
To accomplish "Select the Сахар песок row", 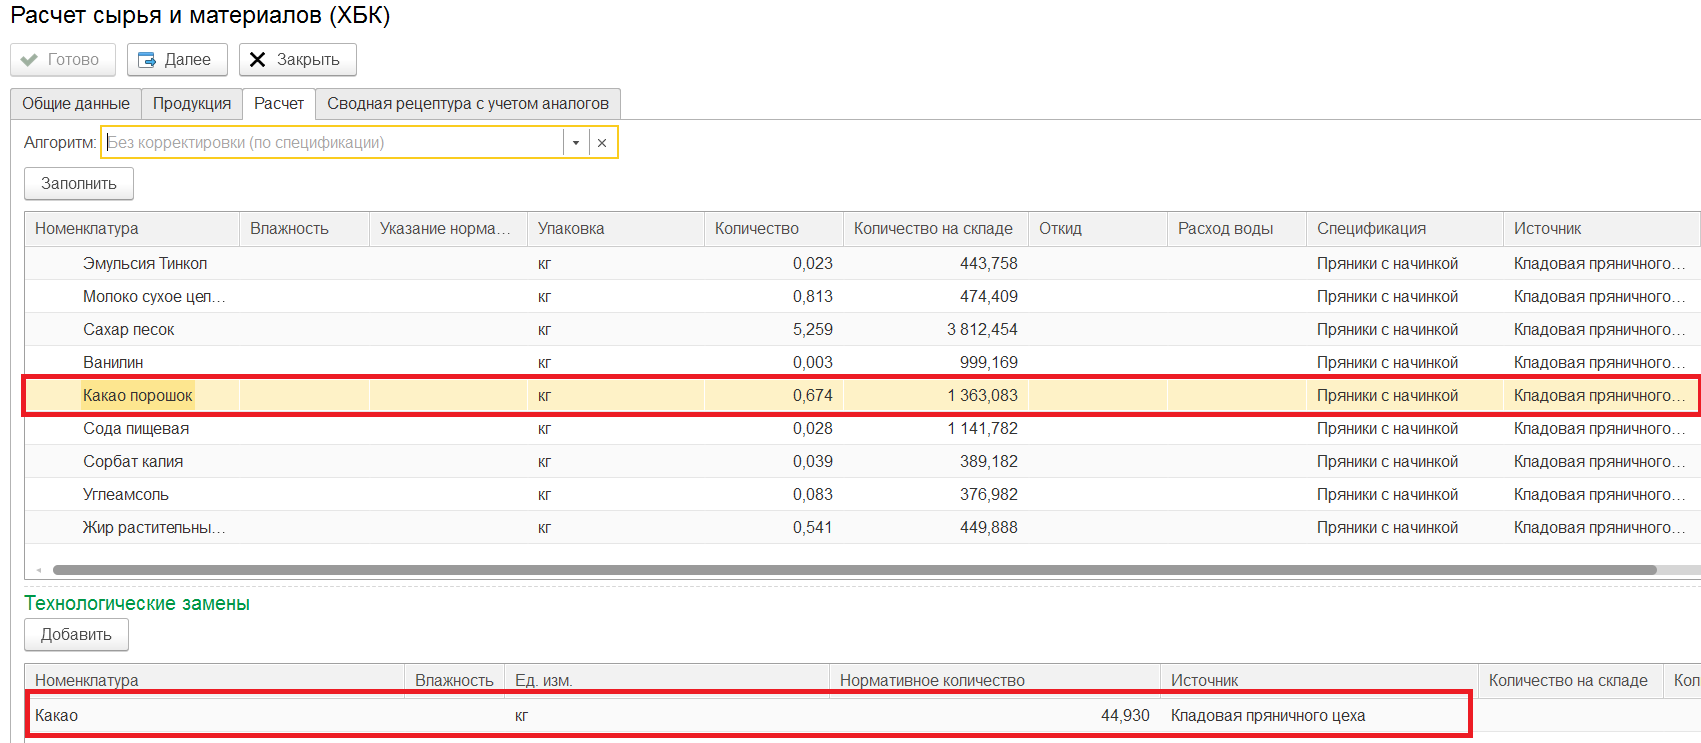I will pos(862,330).
